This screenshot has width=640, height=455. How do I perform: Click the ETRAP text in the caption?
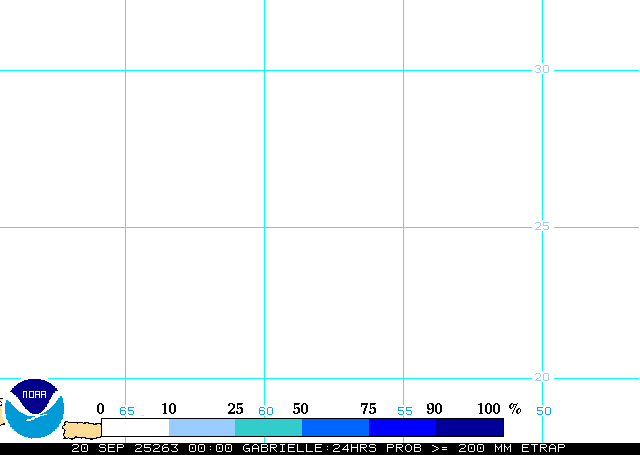[x=545, y=448]
